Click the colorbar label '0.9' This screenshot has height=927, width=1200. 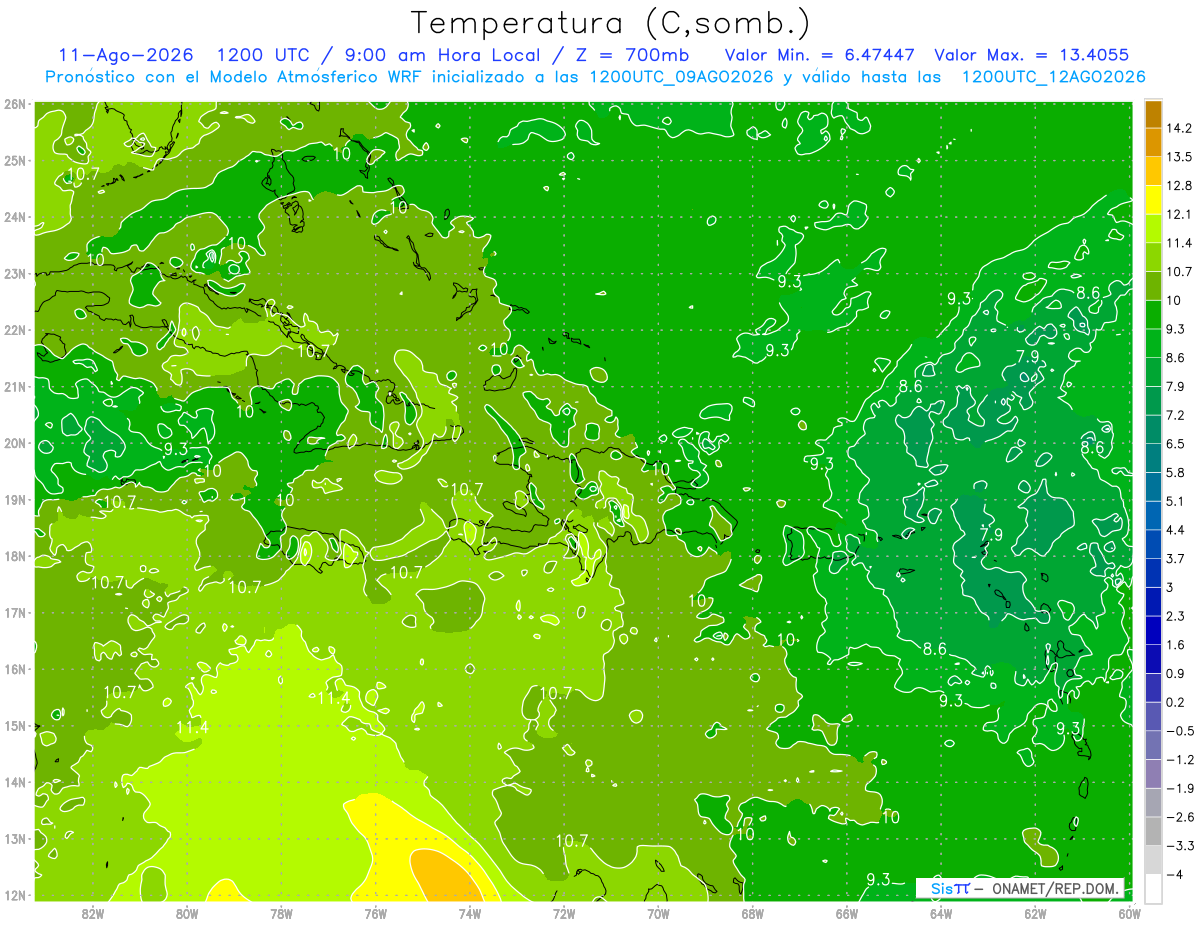(1177, 674)
